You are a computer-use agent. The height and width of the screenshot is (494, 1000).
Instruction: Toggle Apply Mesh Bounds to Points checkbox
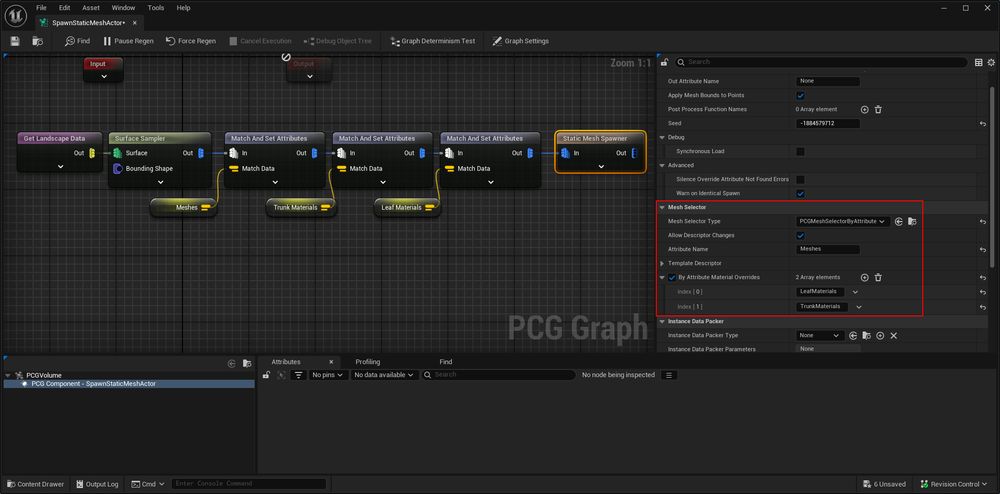tap(800, 96)
